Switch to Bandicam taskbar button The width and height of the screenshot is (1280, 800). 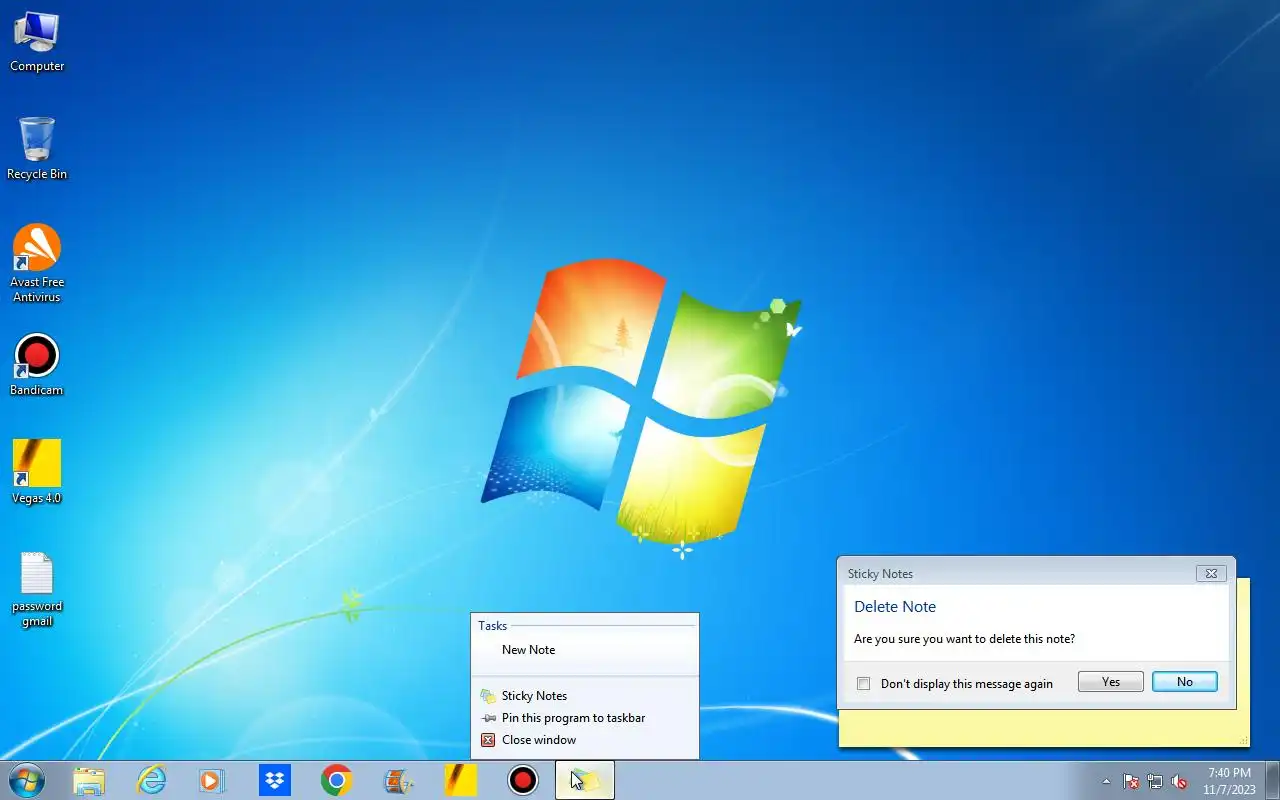point(523,780)
